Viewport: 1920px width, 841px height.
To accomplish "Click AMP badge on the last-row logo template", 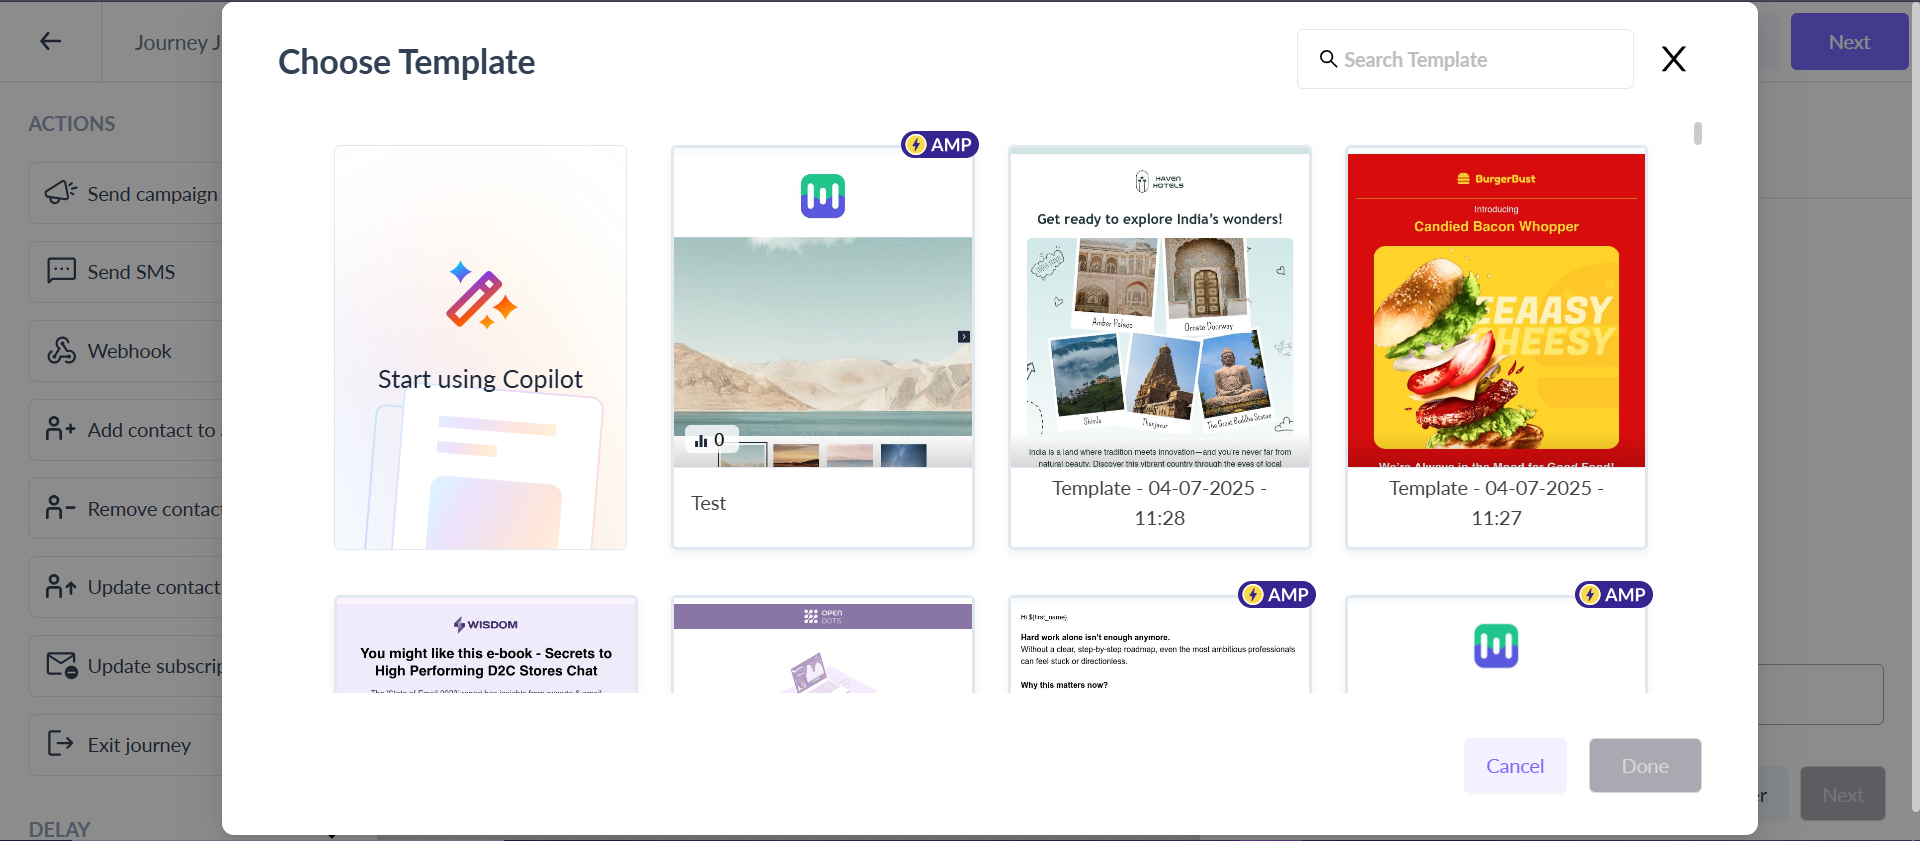I will [x=1613, y=595].
